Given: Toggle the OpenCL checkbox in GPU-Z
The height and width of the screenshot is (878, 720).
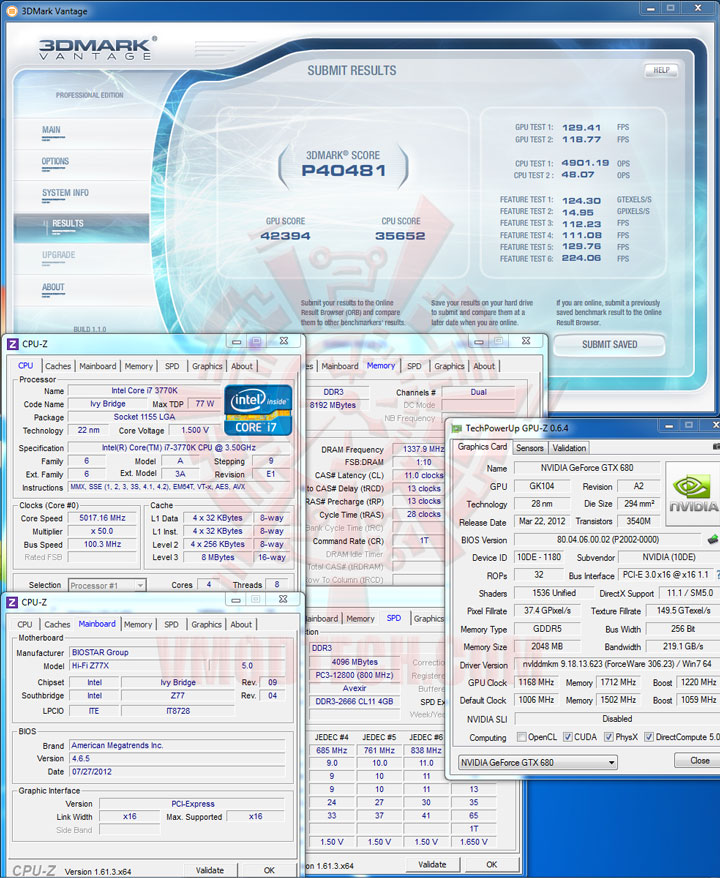Looking at the screenshot, I should [521, 736].
